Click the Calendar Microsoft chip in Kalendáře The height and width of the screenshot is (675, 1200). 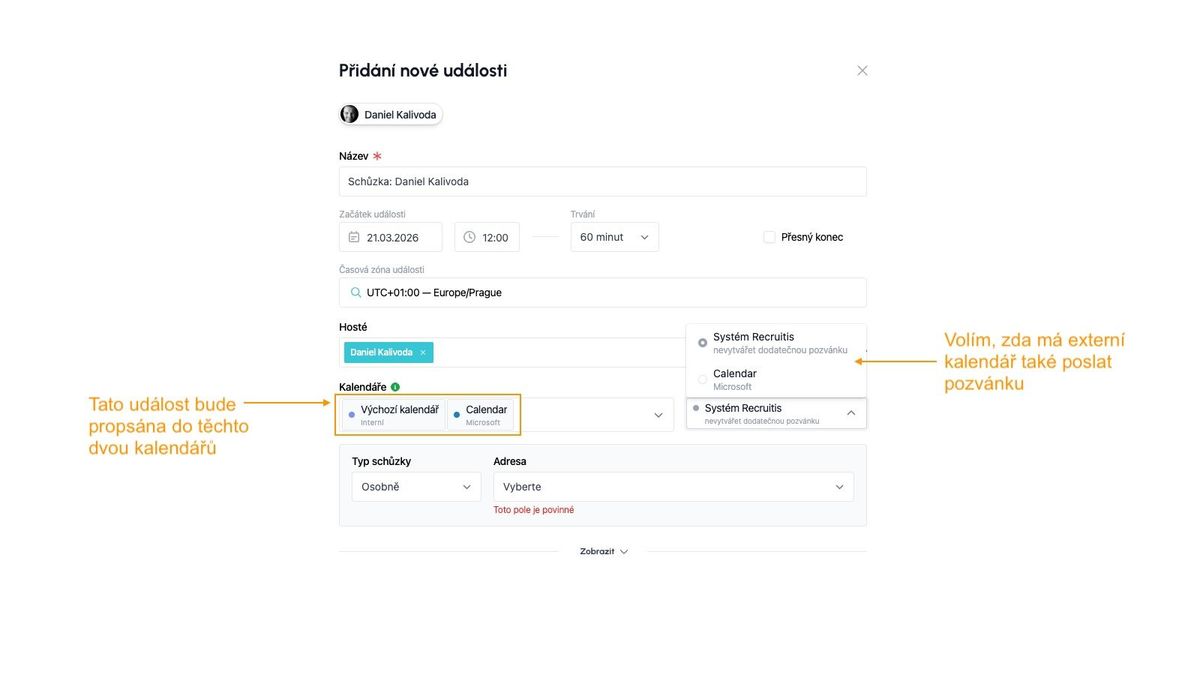point(480,414)
